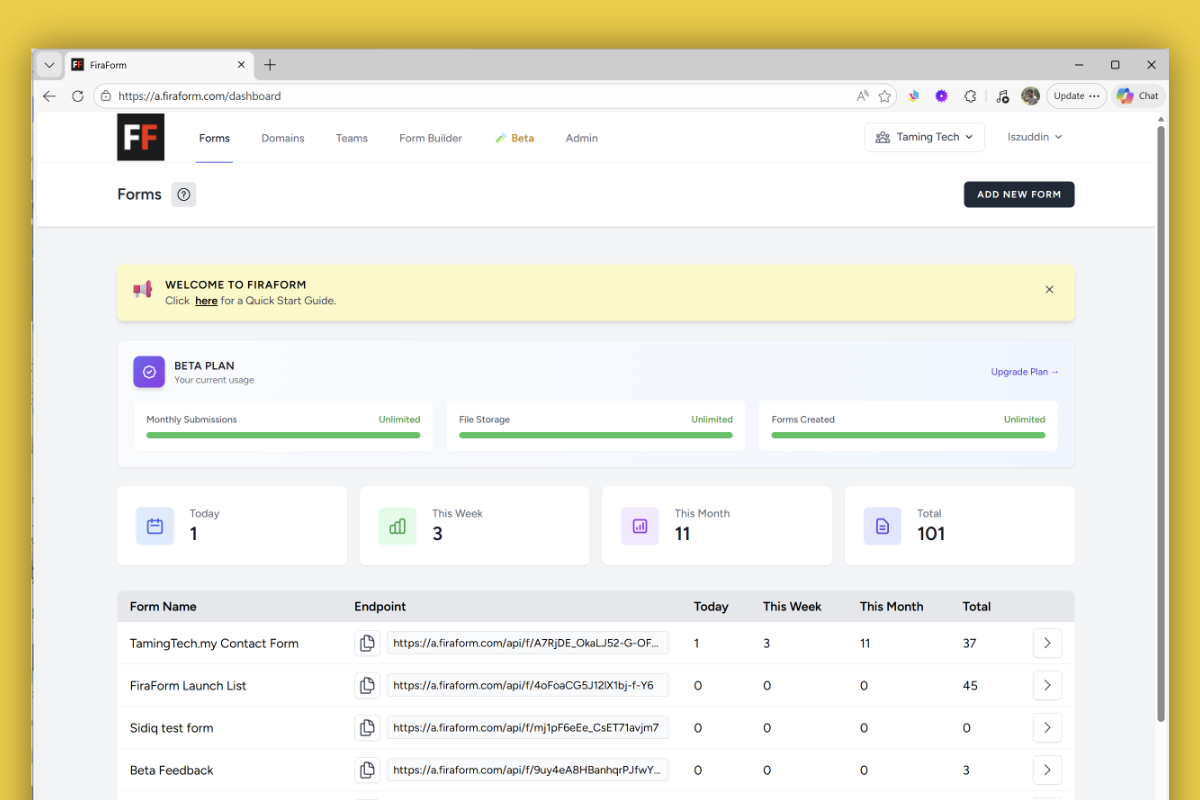Image resolution: width=1200 pixels, height=800 pixels.
Task: Click the Today calendar stat icon
Action: click(155, 525)
